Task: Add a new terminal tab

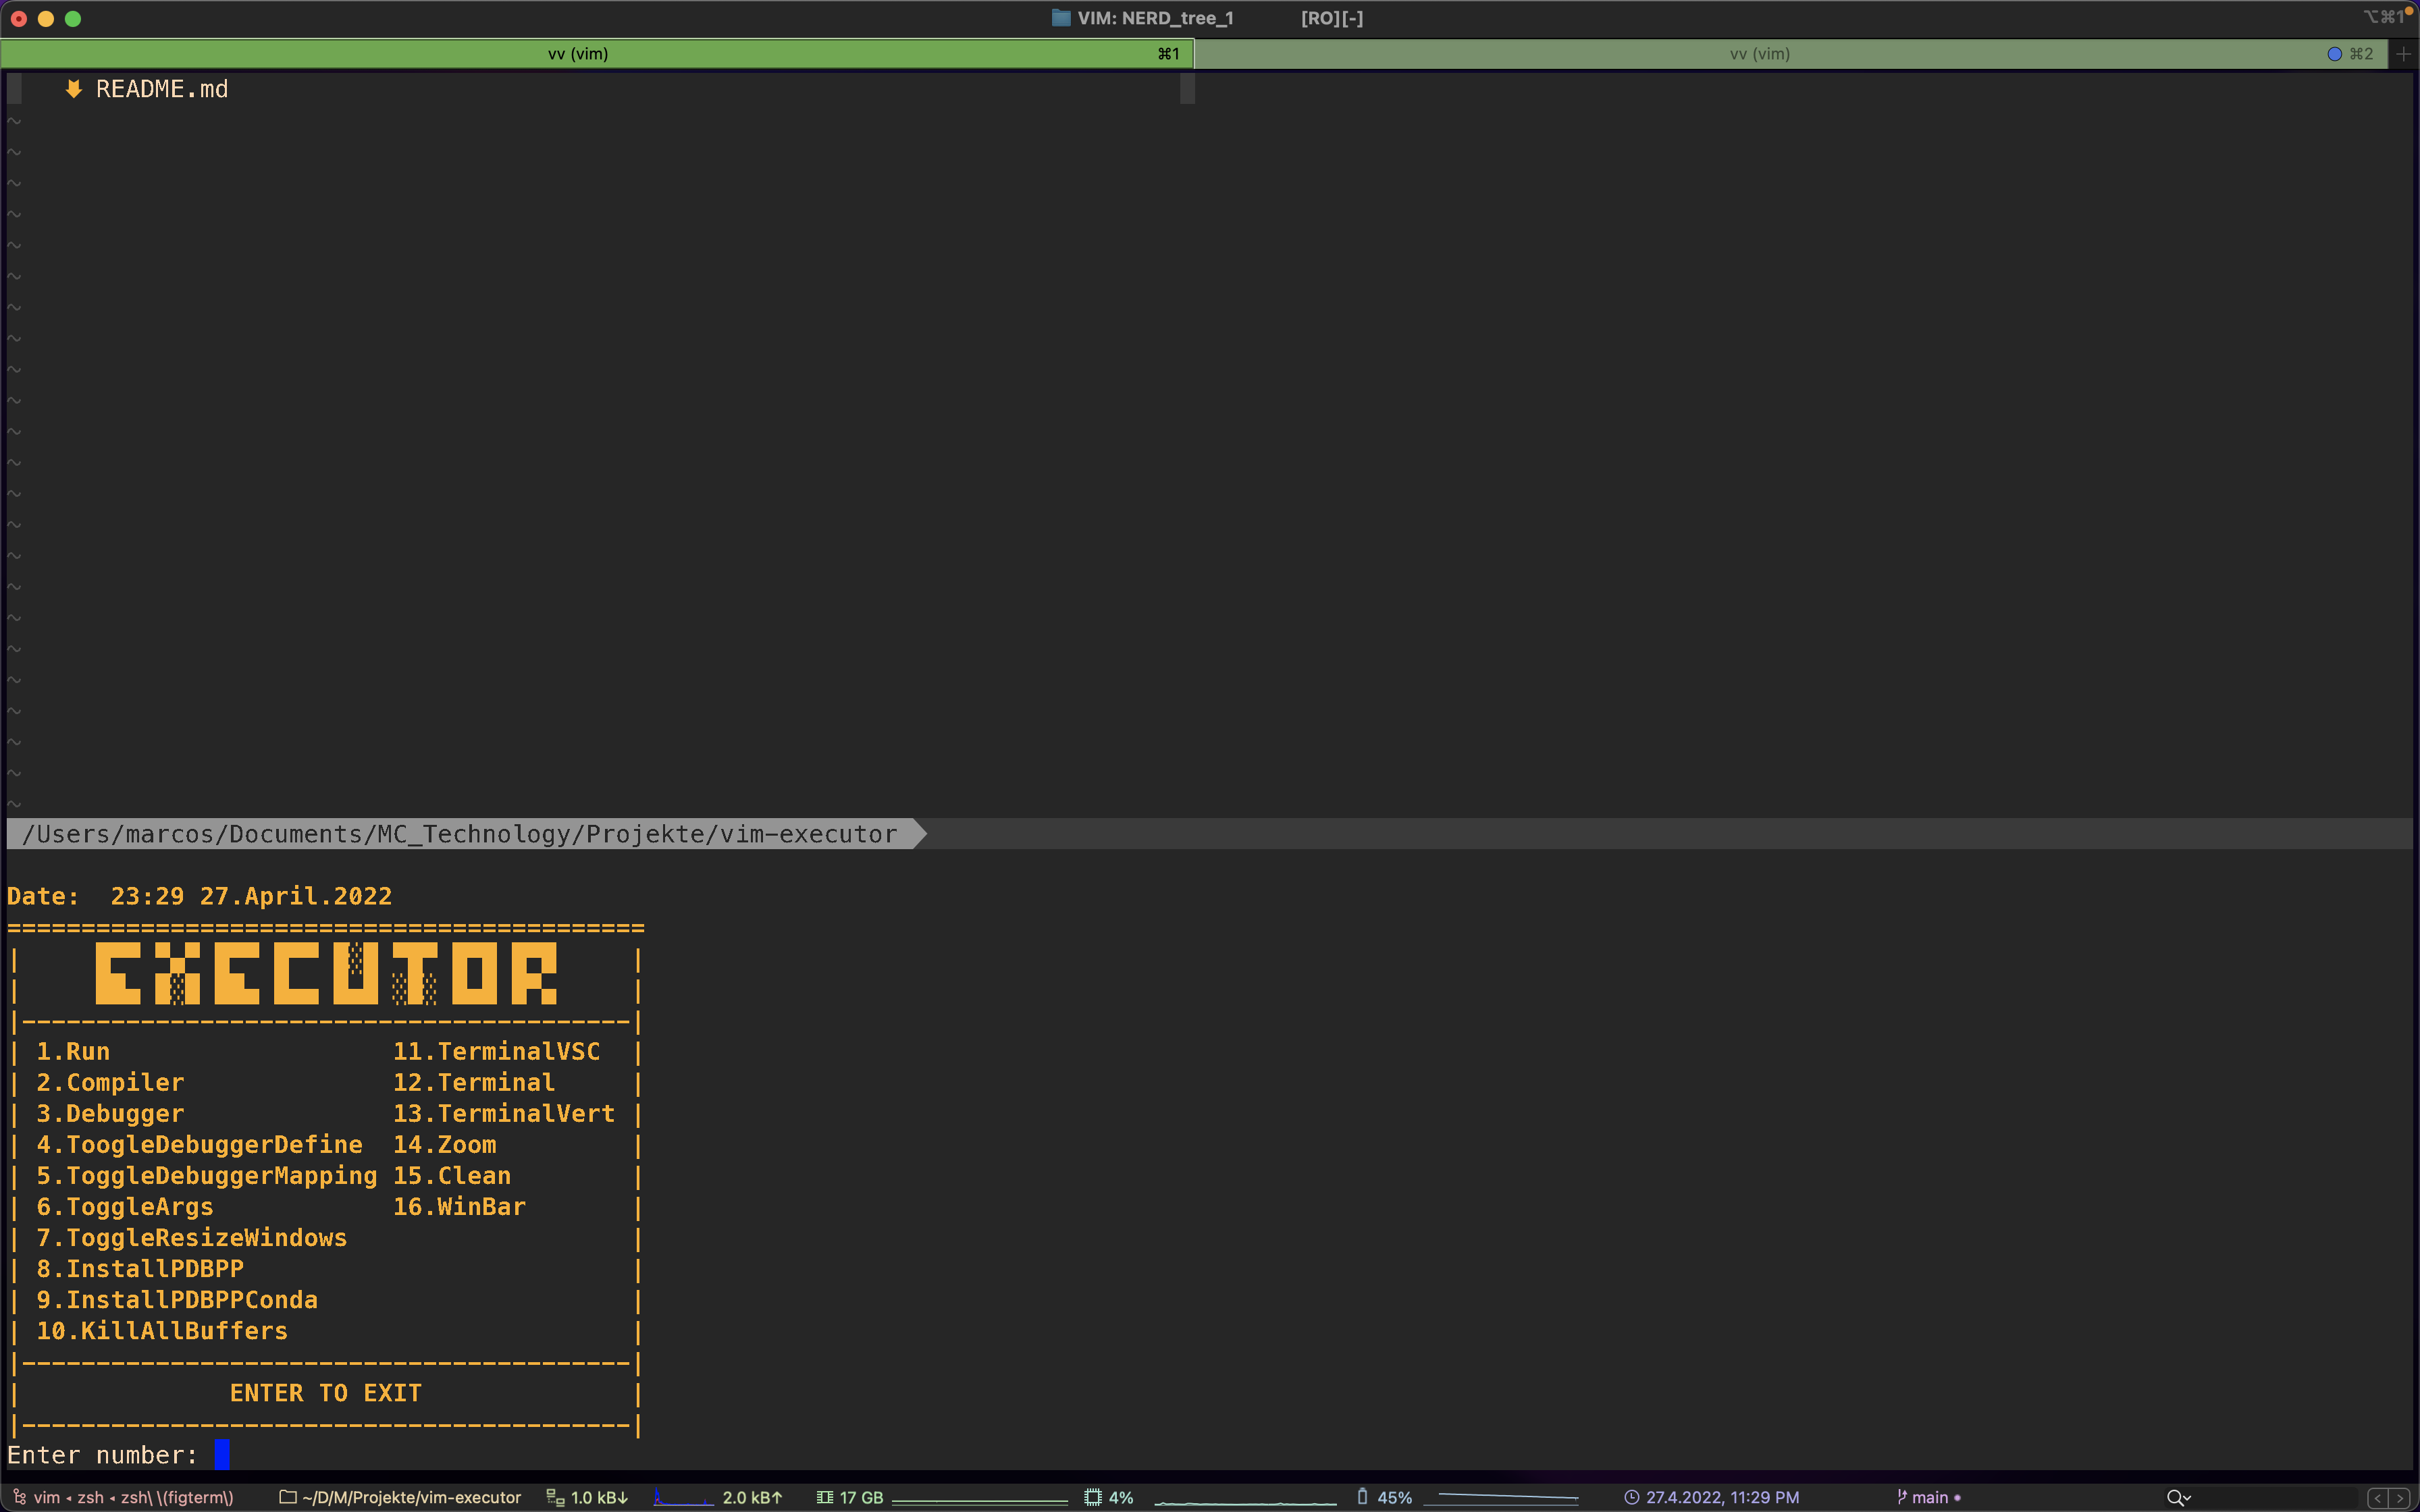Action: click(x=2404, y=54)
